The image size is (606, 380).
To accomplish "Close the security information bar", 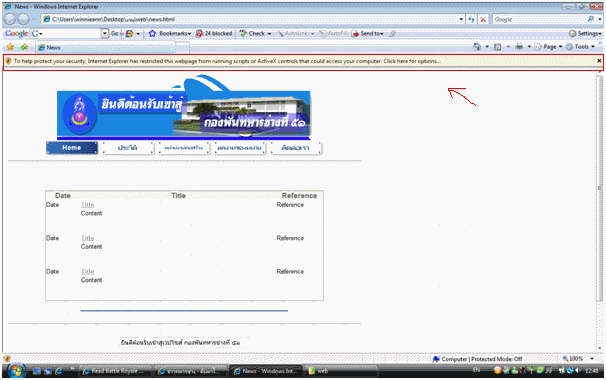I will (x=599, y=61).
